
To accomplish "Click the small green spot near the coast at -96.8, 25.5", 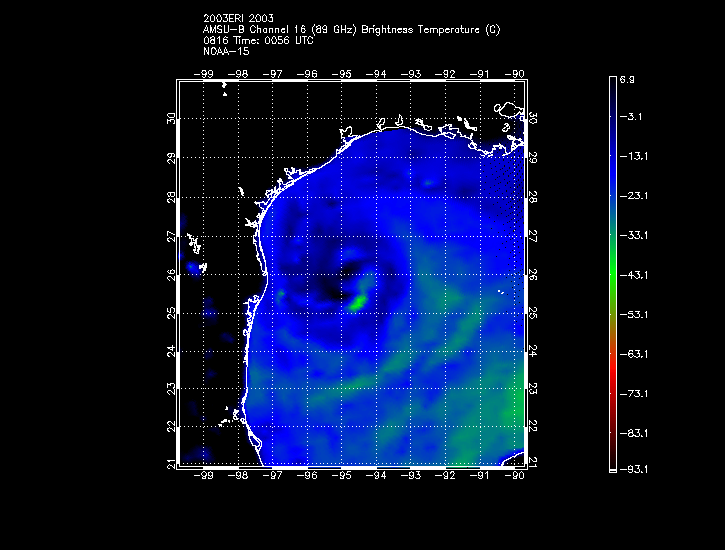I will (x=281, y=294).
